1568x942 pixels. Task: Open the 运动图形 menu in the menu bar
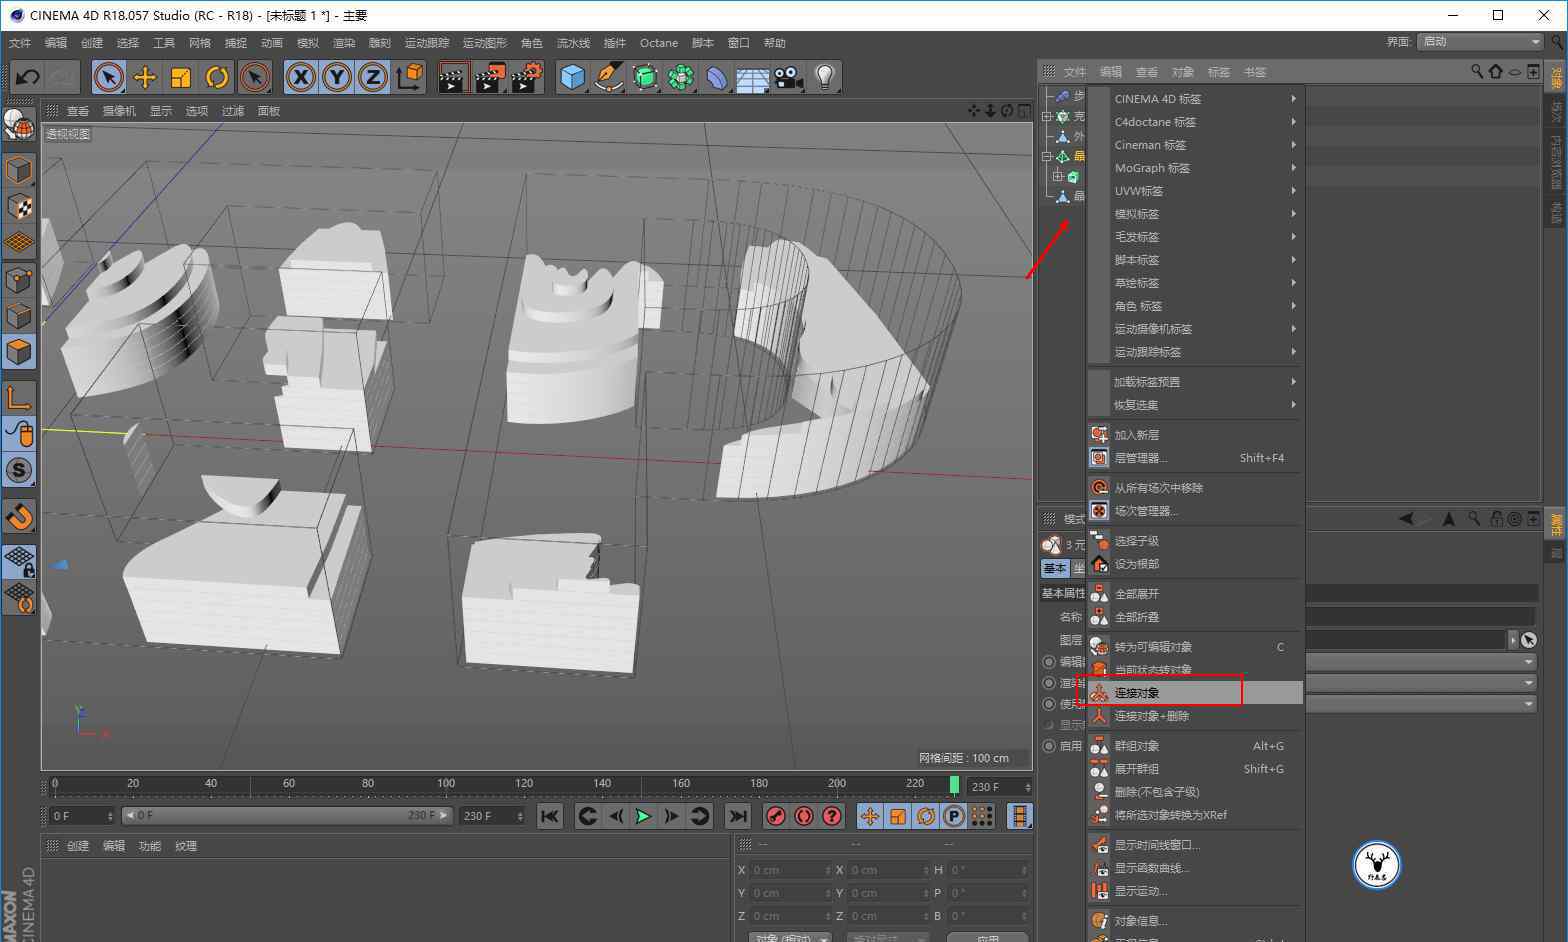(x=484, y=43)
